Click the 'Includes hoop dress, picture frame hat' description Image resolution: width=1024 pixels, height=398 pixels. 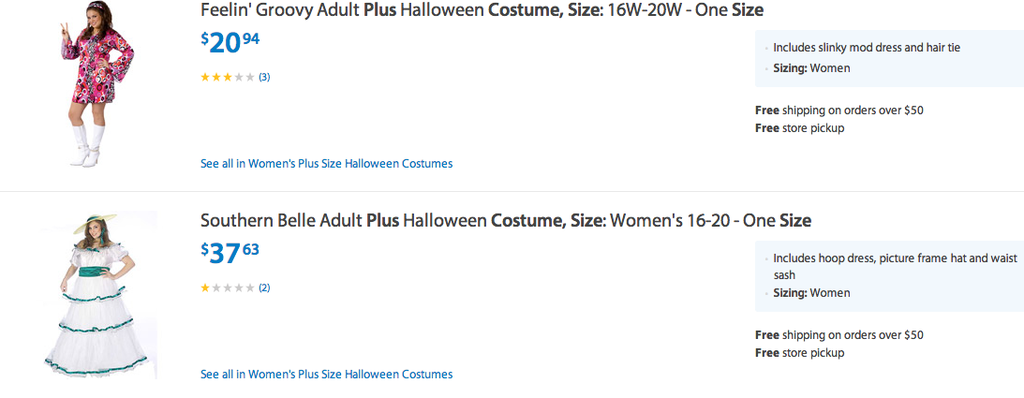(x=895, y=267)
